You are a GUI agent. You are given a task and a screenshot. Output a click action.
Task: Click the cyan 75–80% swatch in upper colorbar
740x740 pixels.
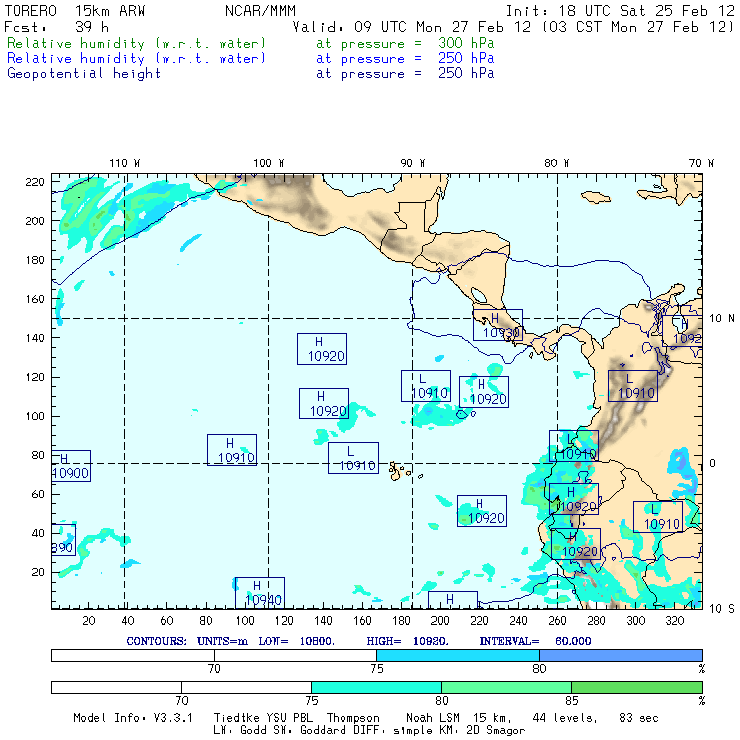click(458, 655)
